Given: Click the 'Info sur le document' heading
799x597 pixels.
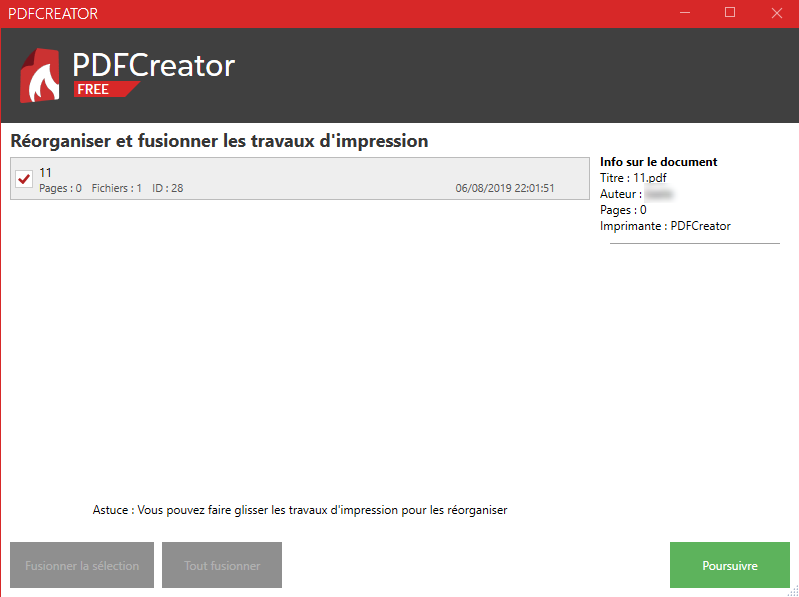Looking at the screenshot, I should click(658, 162).
